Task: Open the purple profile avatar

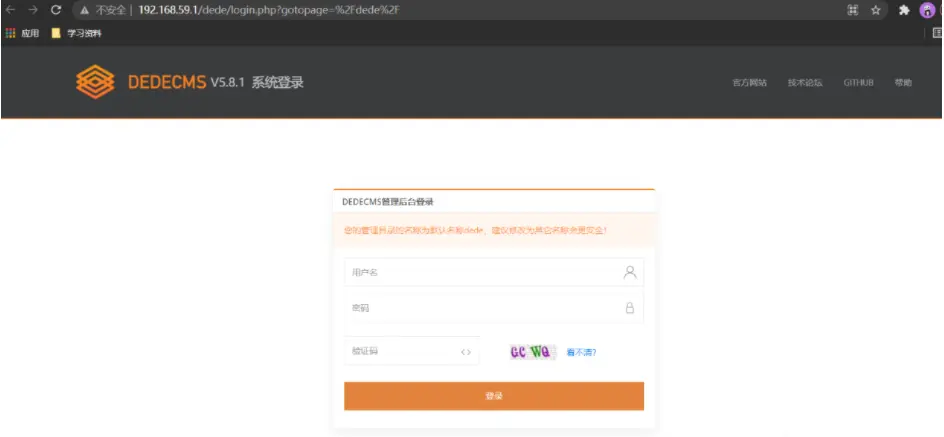Action: [x=927, y=10]
